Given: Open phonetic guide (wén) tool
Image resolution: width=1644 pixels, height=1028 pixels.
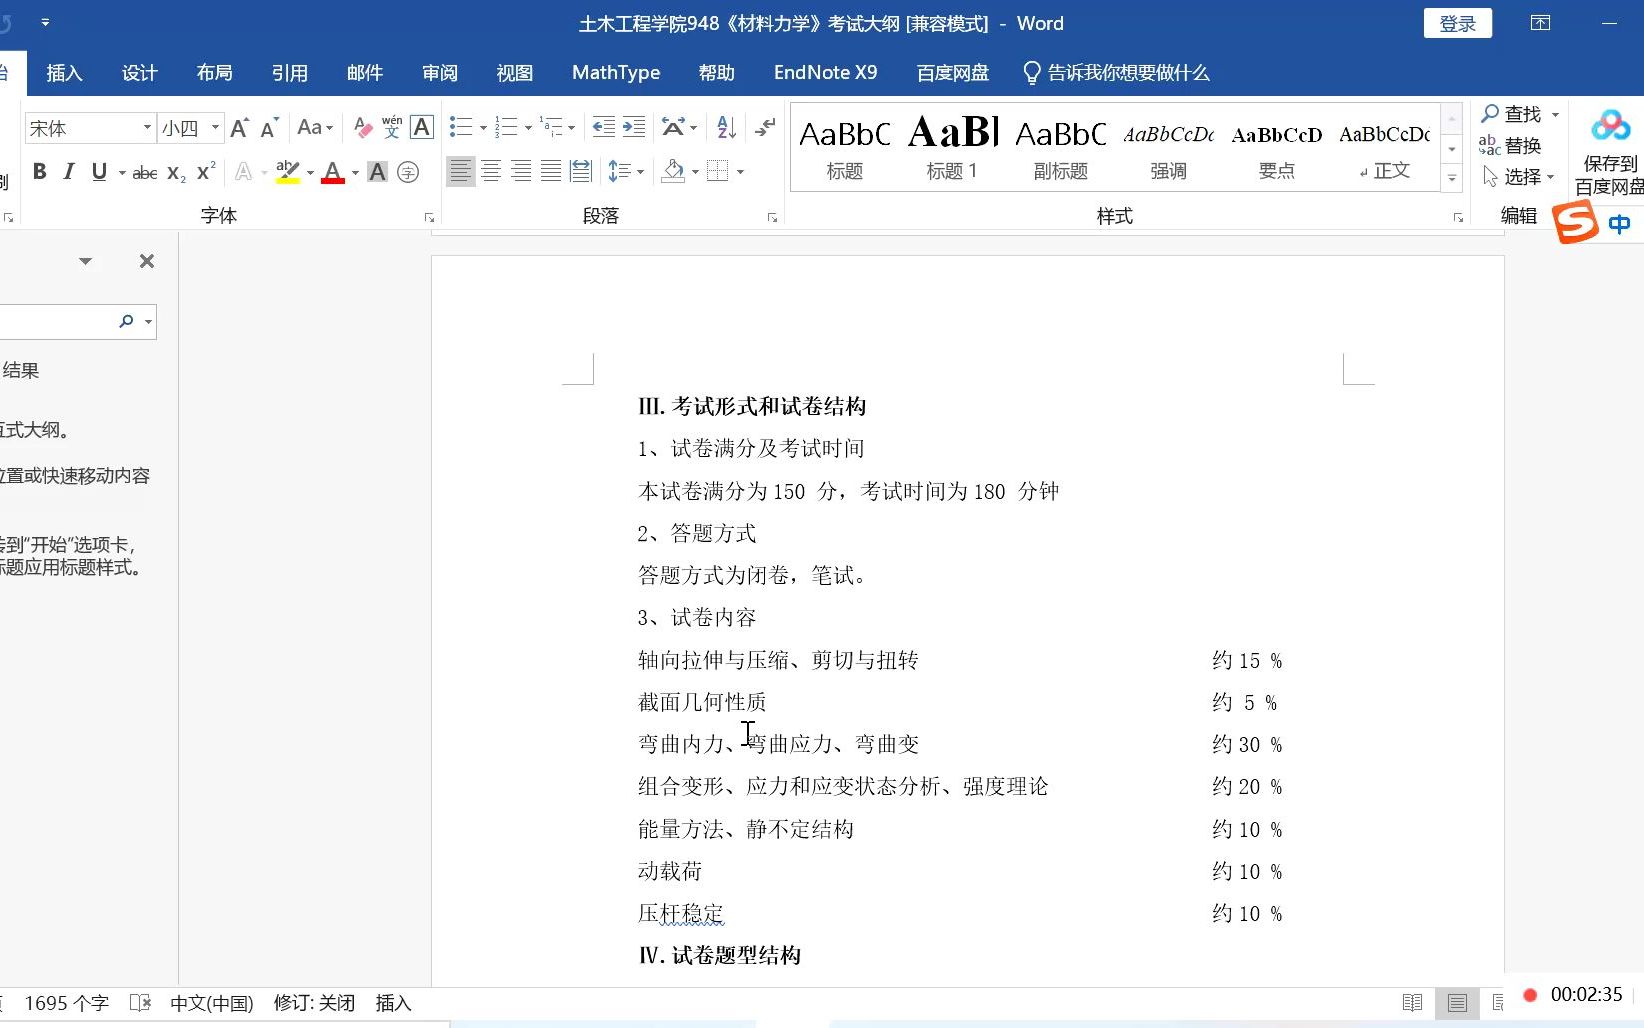Looking at the screenshot, I should pos(392,127).
